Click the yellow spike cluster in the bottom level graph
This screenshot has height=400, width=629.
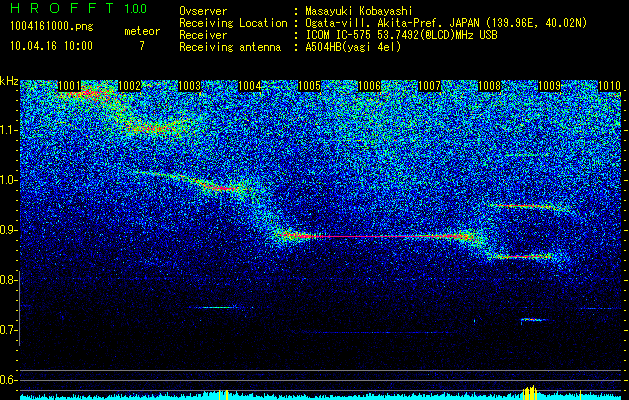coord(530,392)
